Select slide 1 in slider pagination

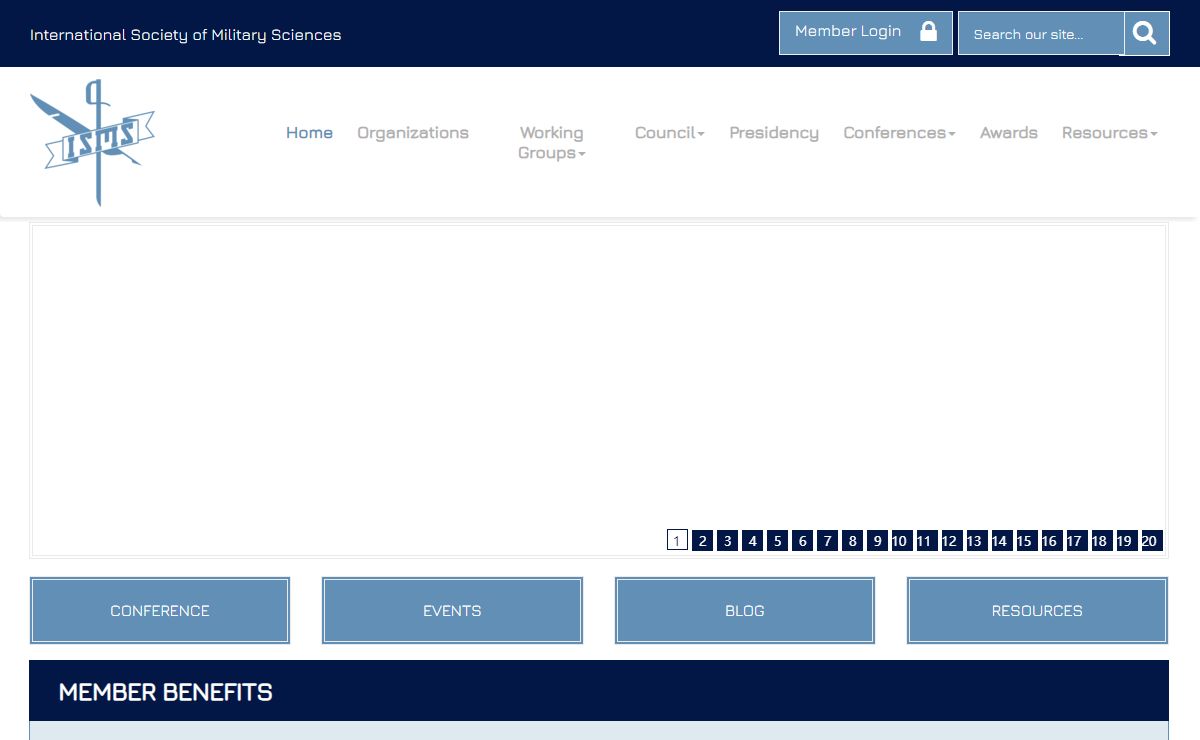pyautogui.click(x=677, y=540)
